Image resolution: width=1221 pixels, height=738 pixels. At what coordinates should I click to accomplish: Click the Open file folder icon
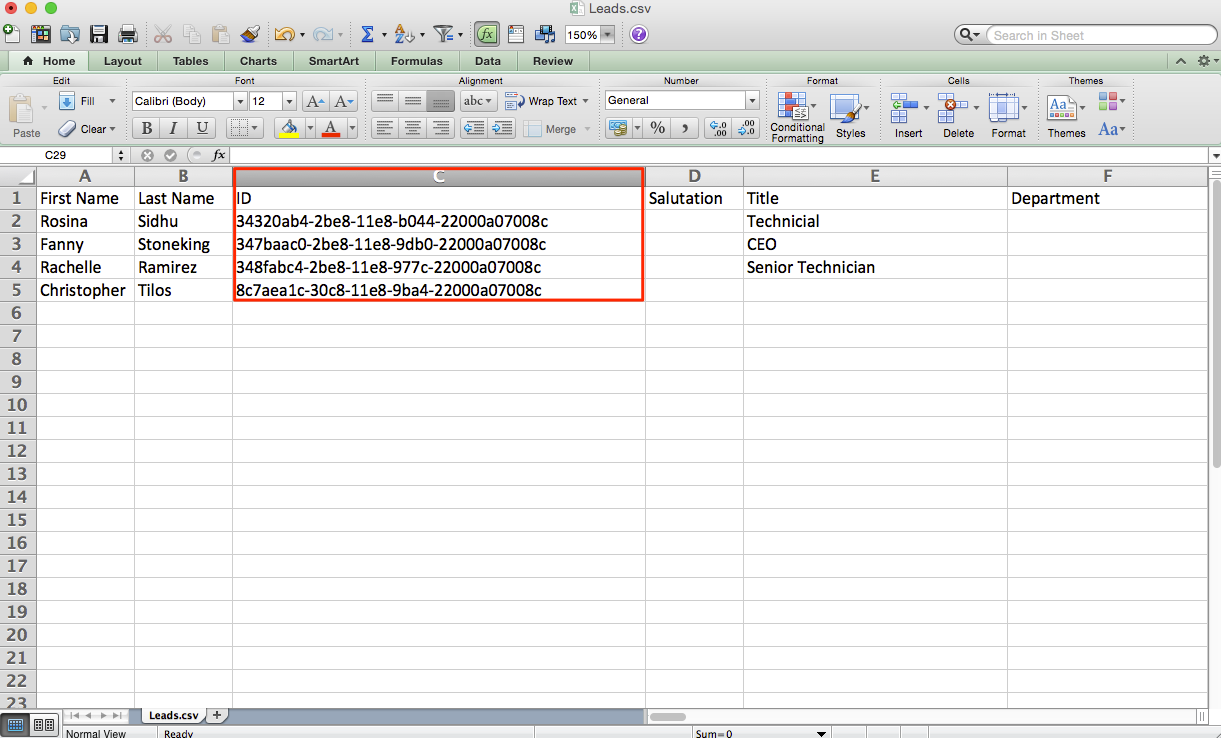click(x=70, y=35)
